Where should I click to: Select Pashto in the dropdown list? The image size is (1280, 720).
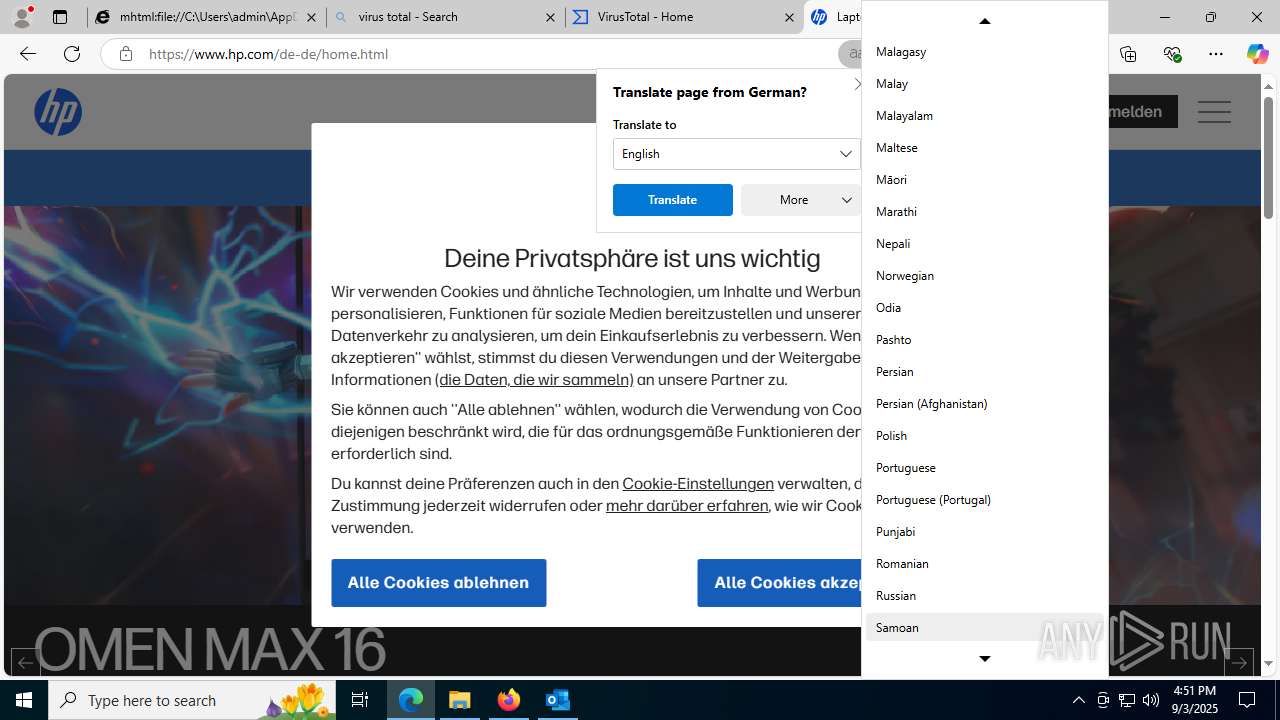pyautogui.click(x=984, y=339)
